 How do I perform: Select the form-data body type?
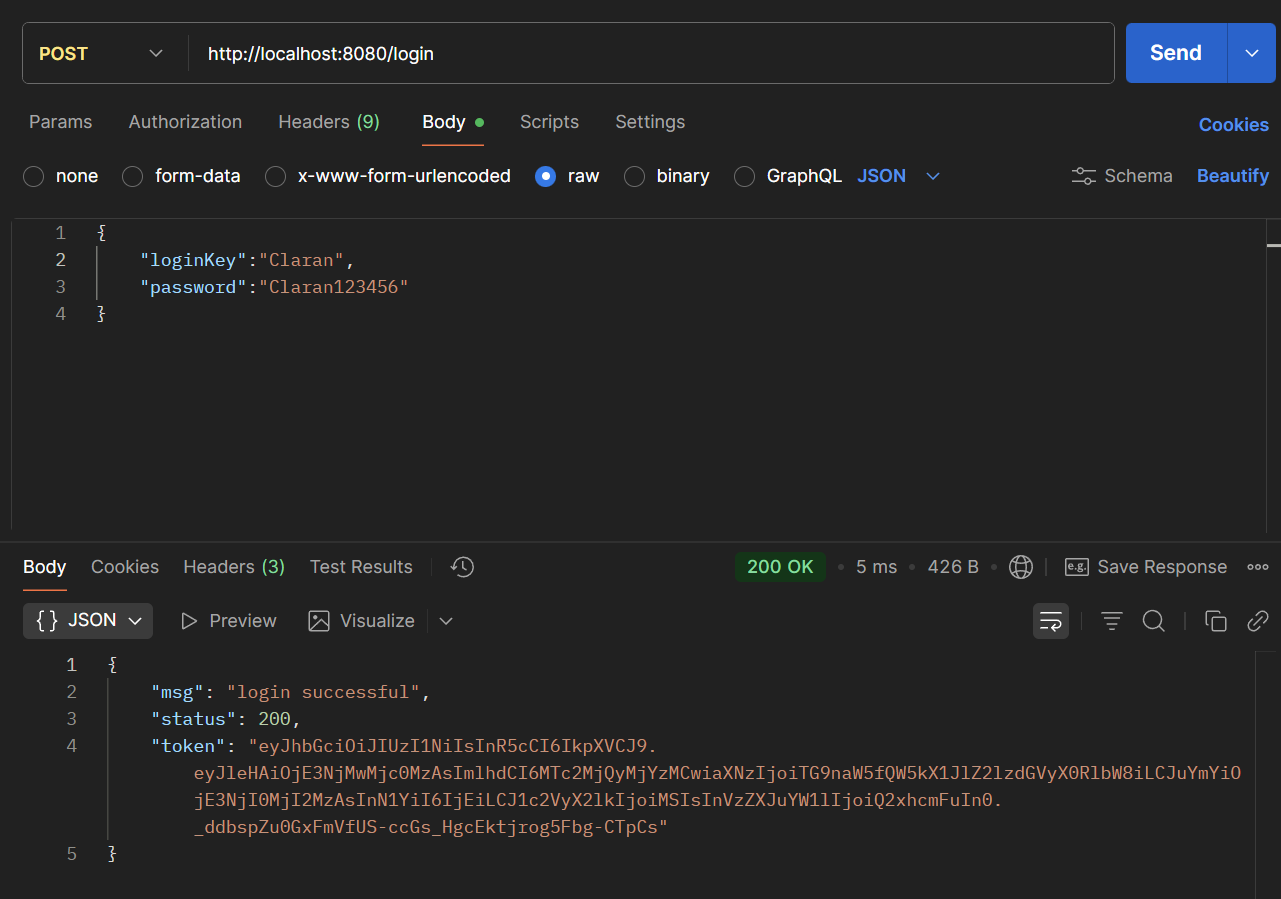[133, 177]
